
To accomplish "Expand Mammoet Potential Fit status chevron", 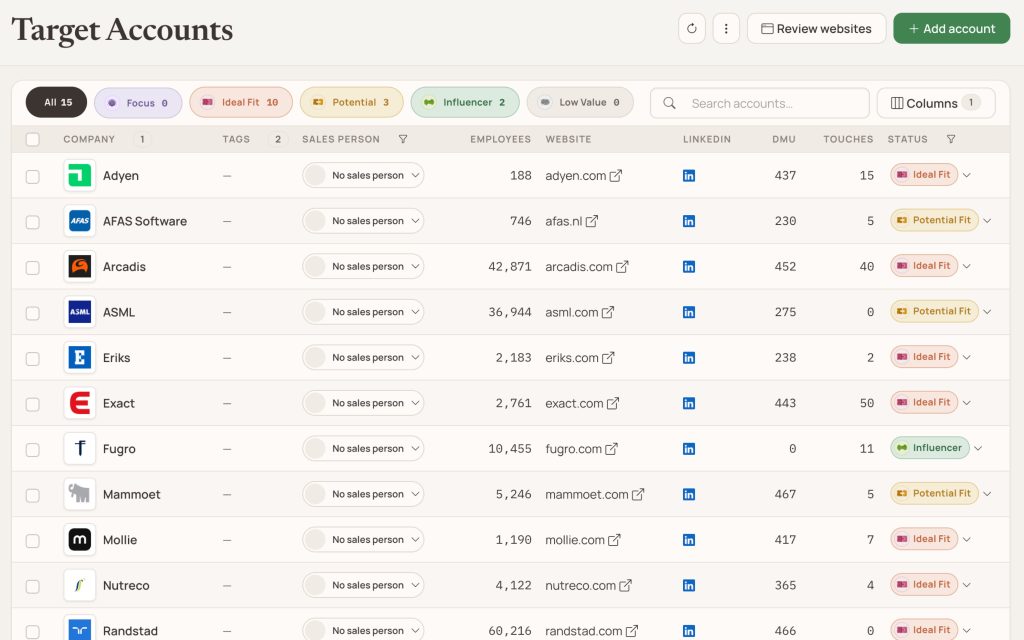I will click(x=987, y=494).
